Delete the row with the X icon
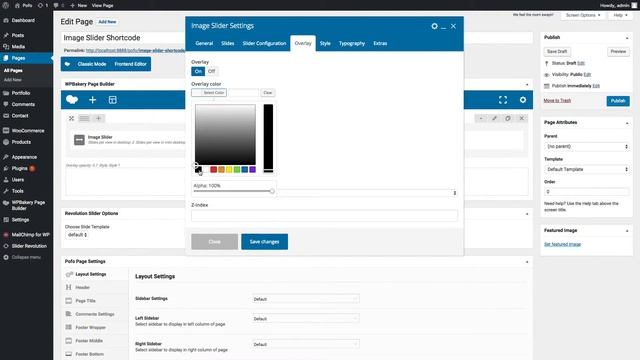The height and width of the screenshot is (360, 640). pos(522,118)
